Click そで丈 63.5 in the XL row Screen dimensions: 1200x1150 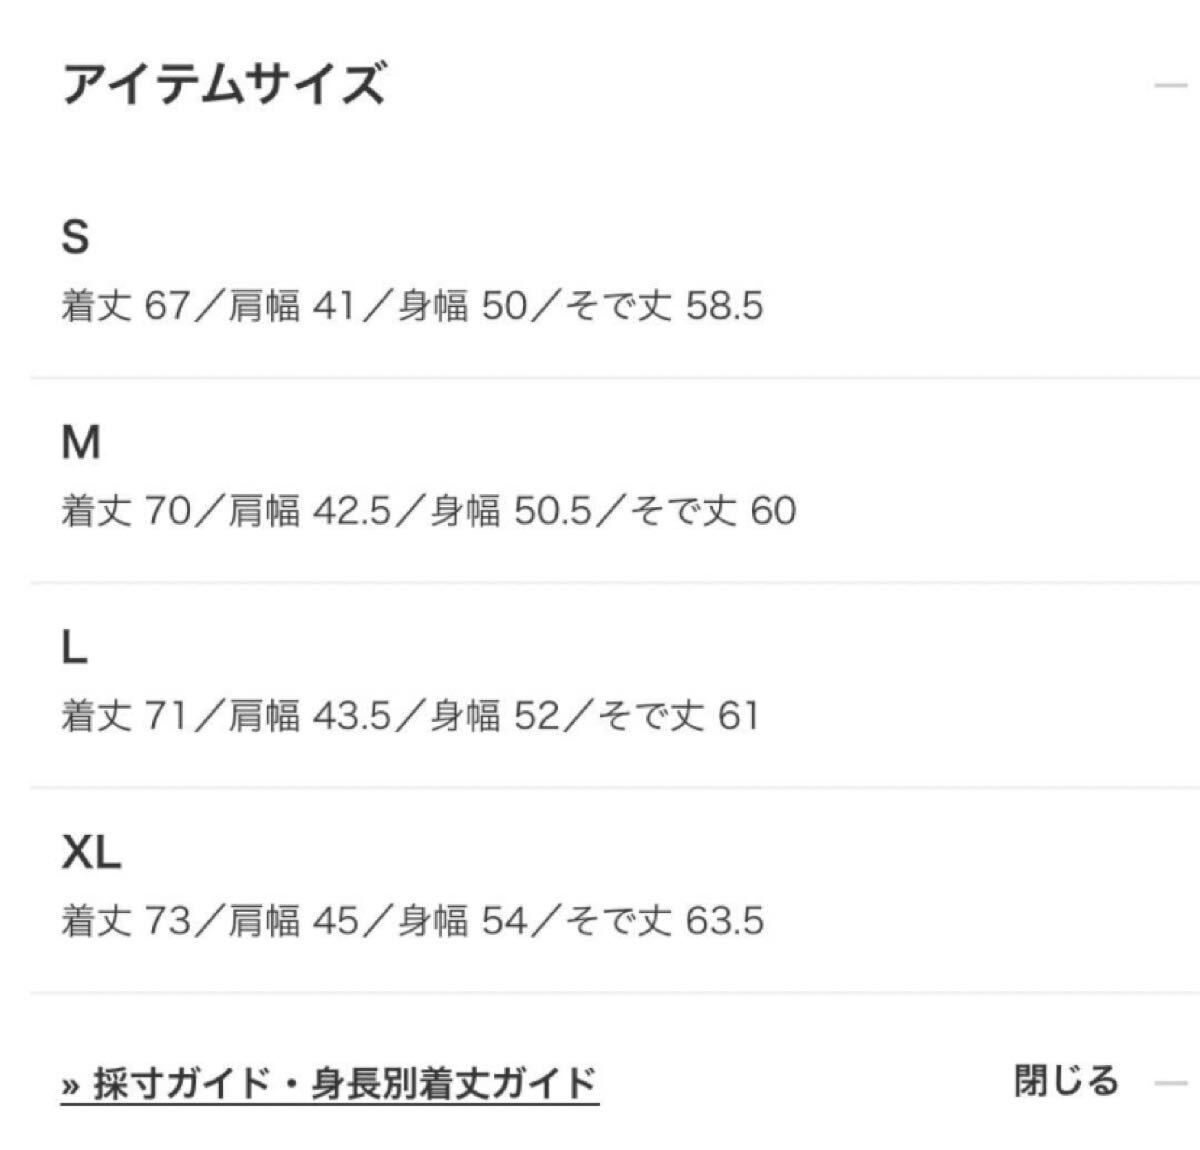[664, 921]
